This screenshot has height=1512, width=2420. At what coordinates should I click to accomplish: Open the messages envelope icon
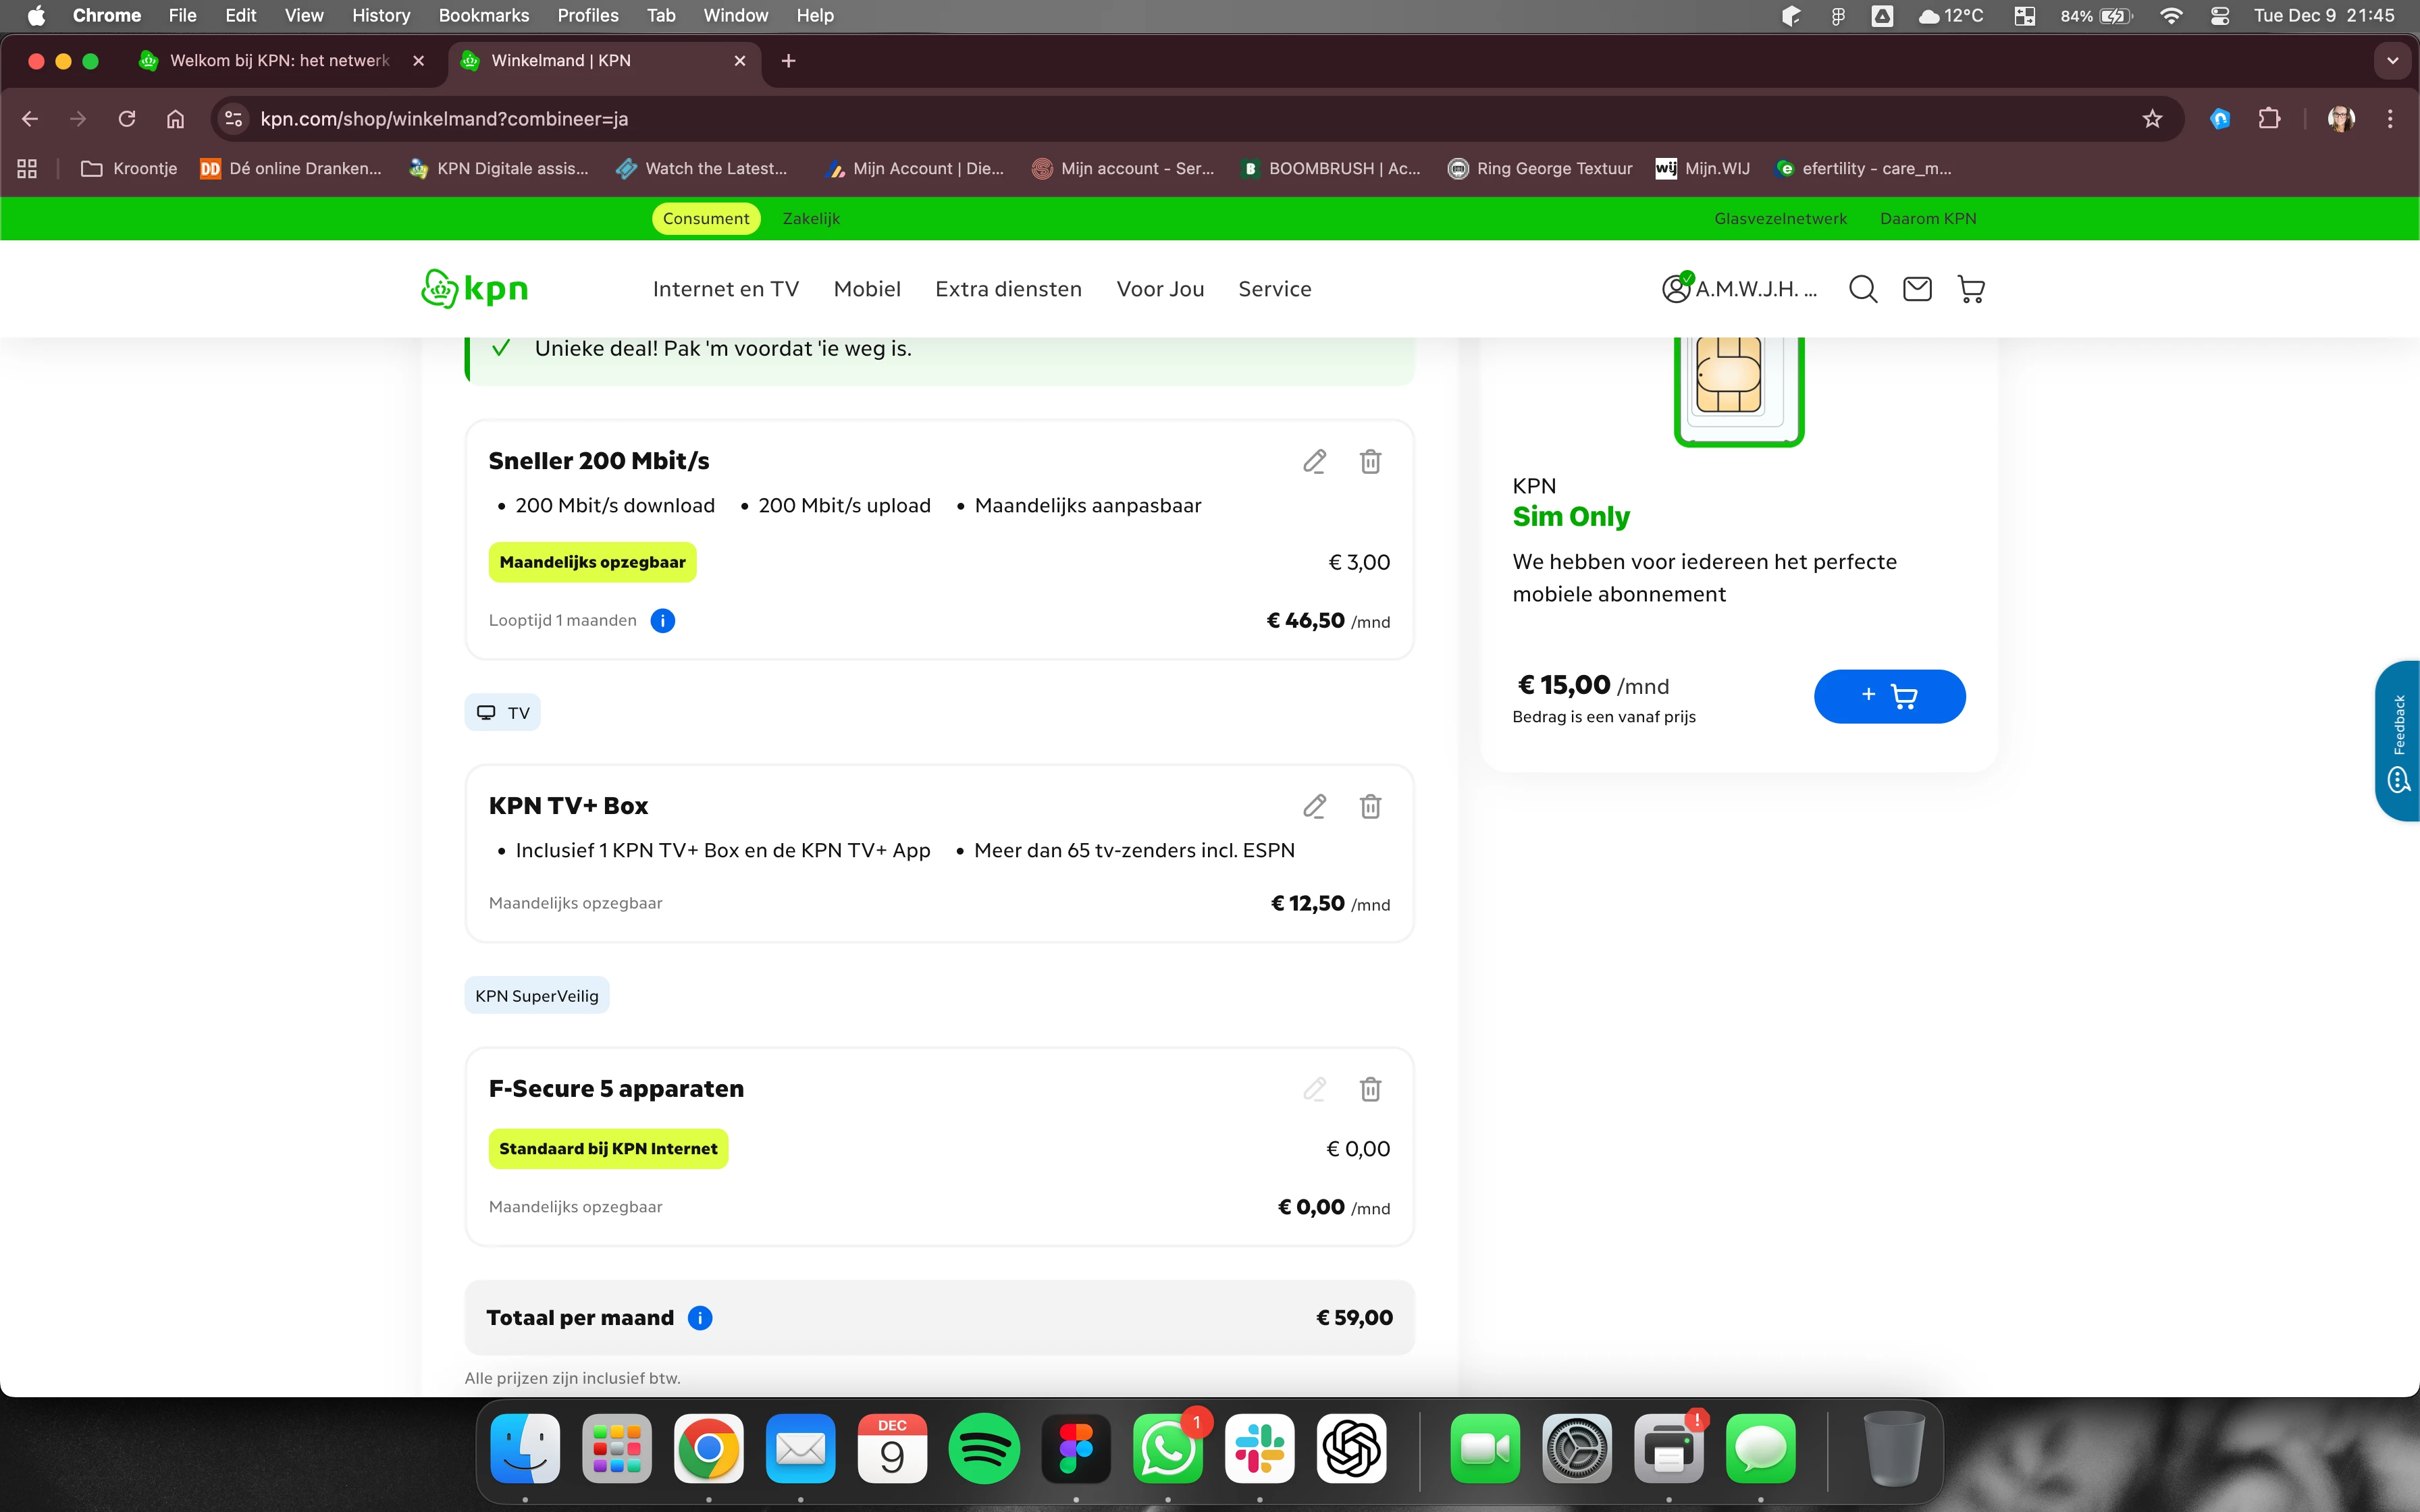click(x=1916, y=289)
